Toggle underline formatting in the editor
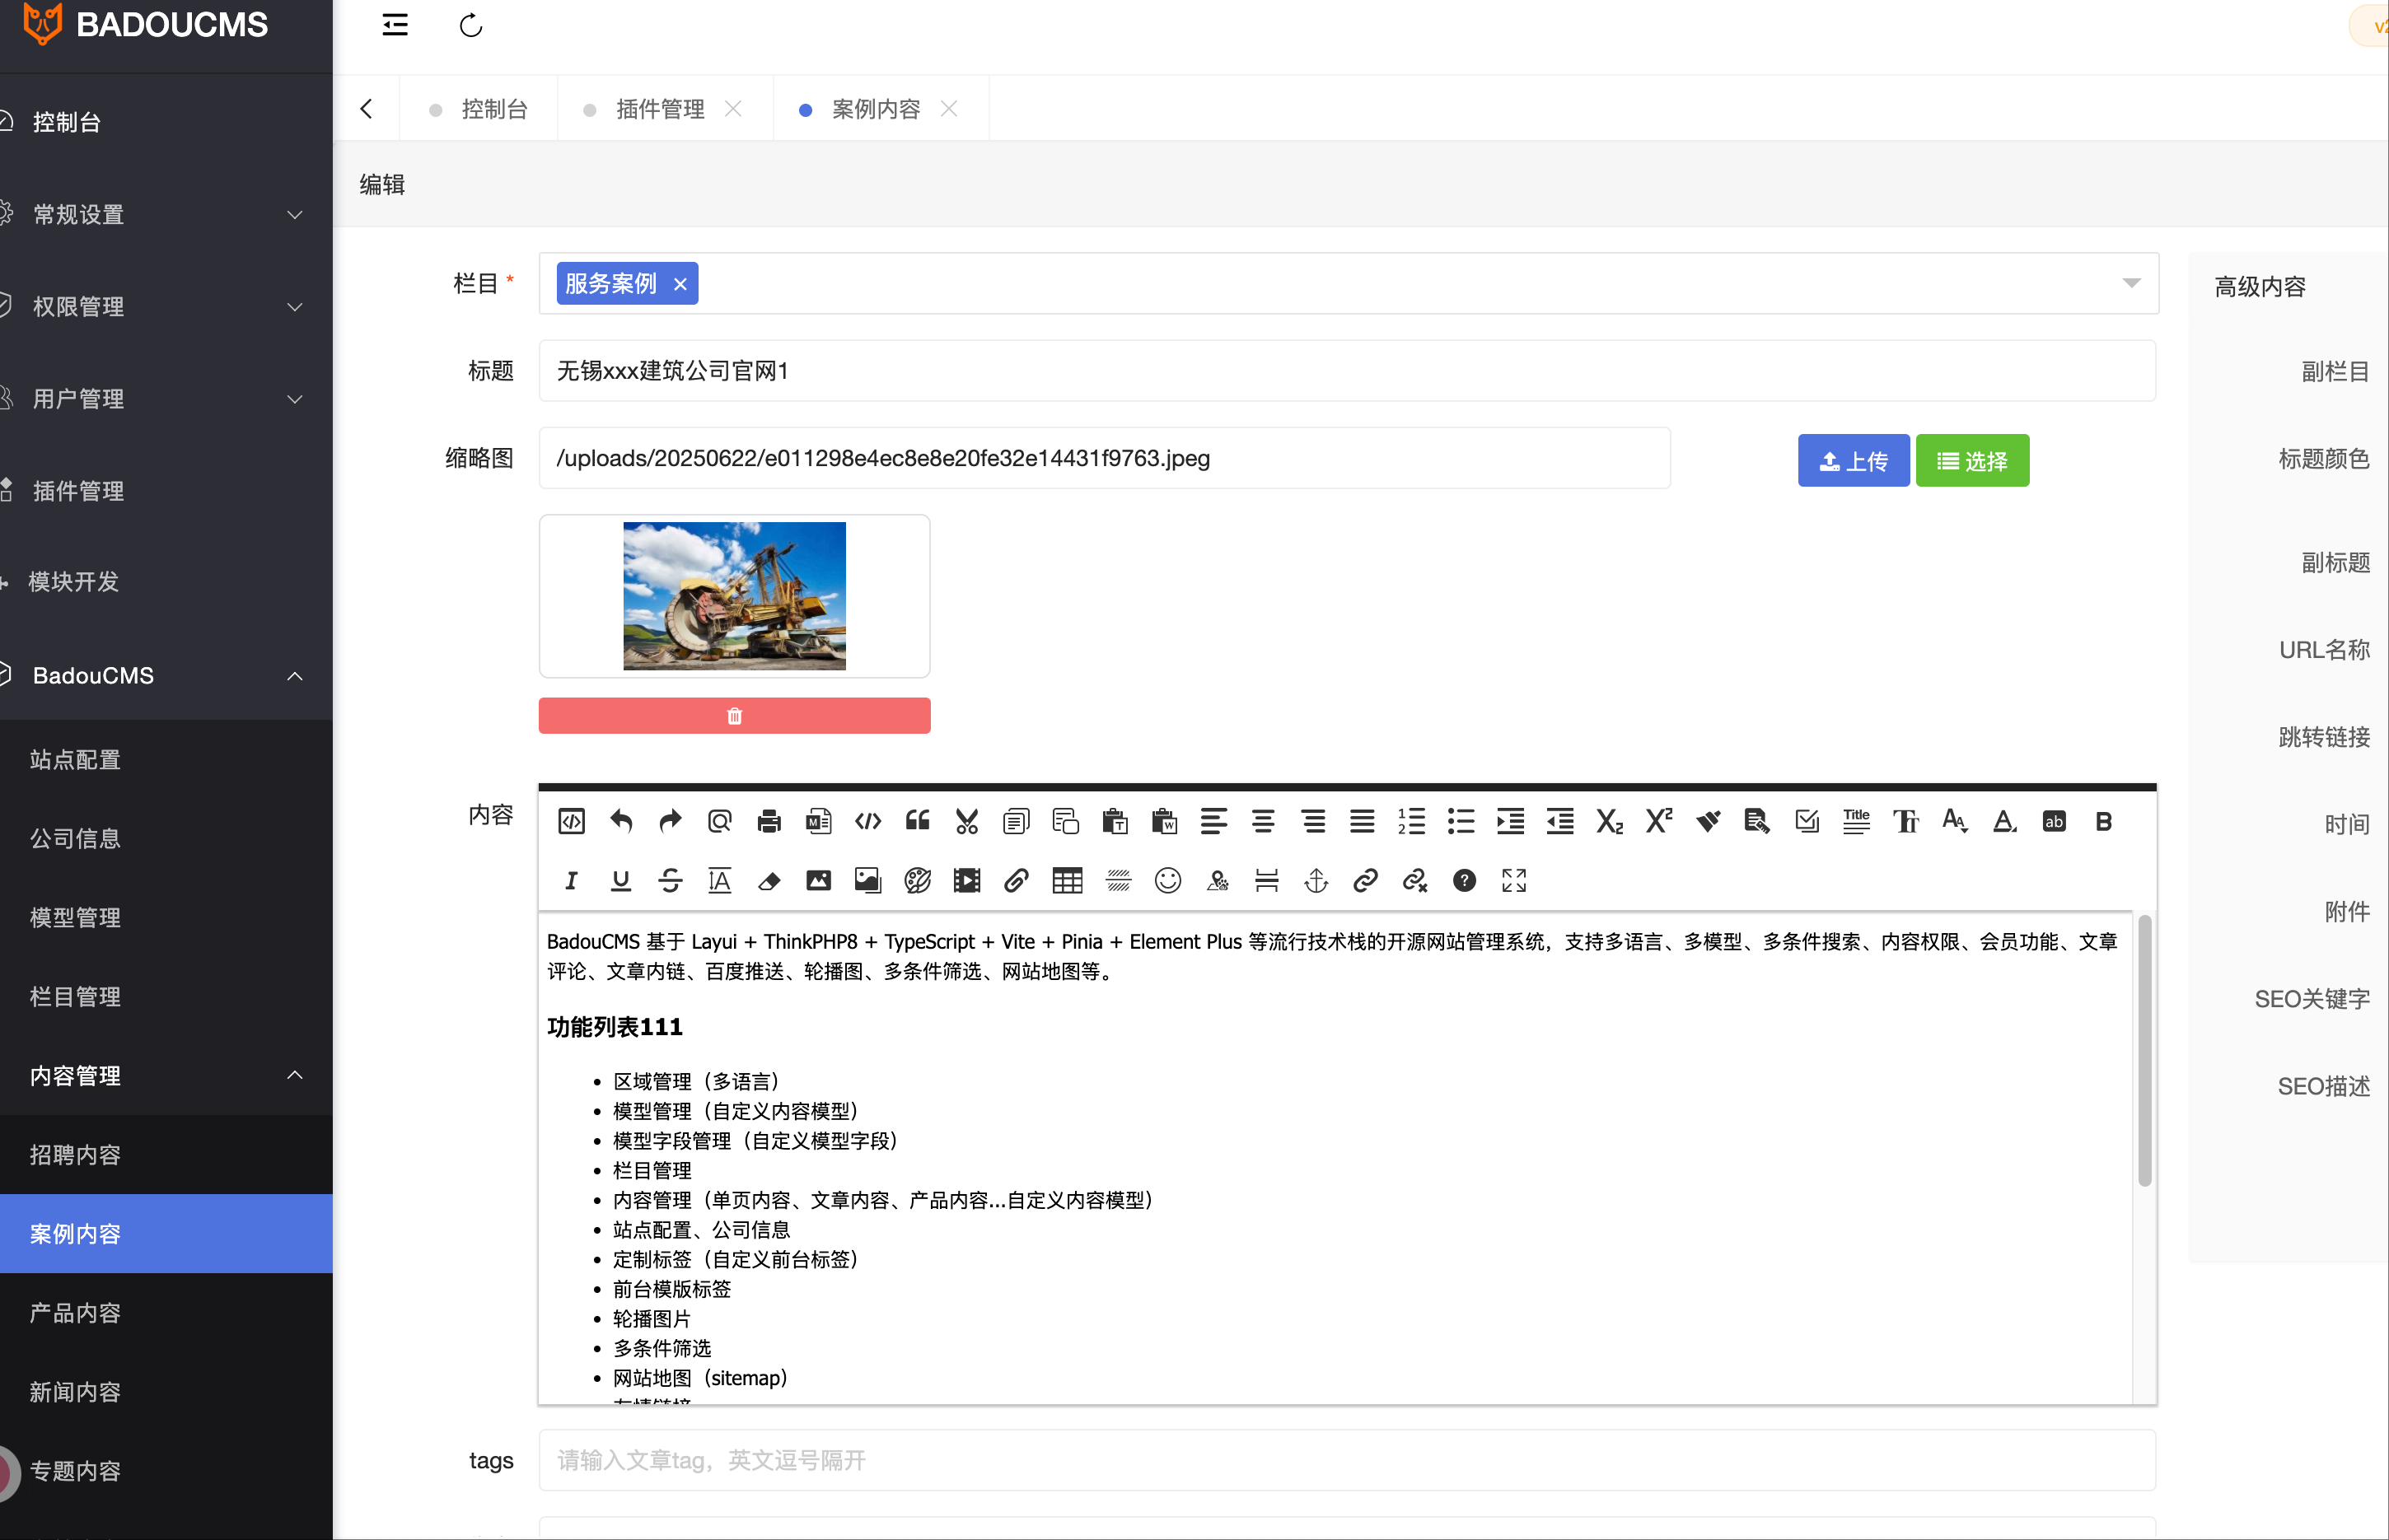This screenshot has height=1540, width=2389. [x=621, y=881]
